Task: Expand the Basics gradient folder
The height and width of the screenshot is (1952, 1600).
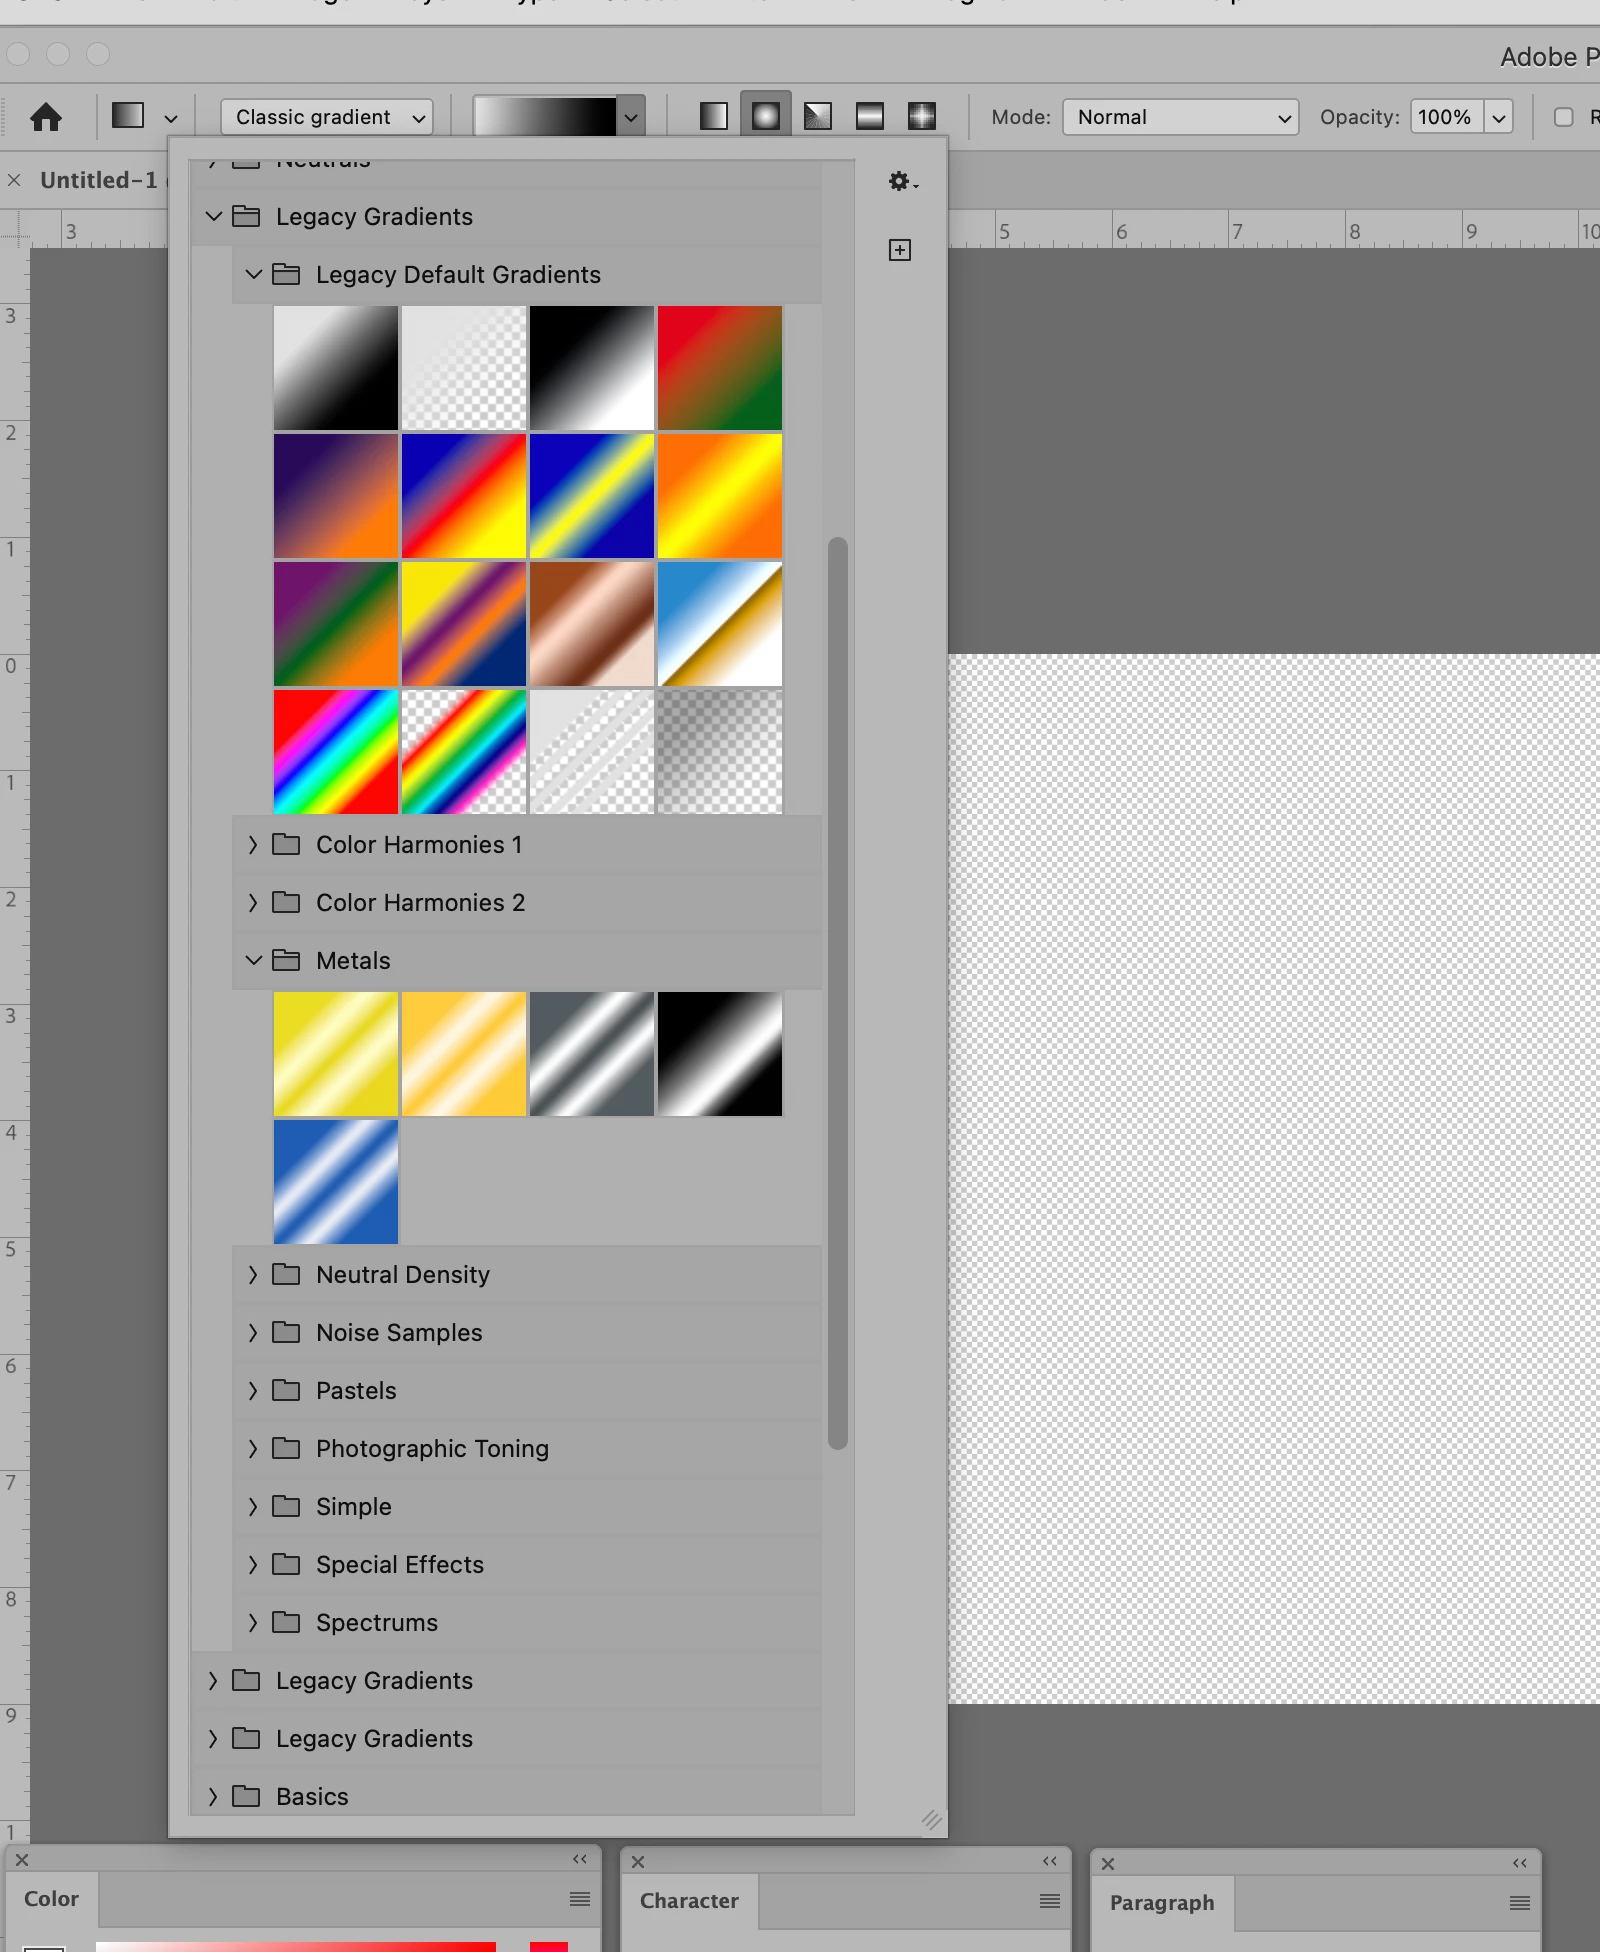Action: point(212,1796)
